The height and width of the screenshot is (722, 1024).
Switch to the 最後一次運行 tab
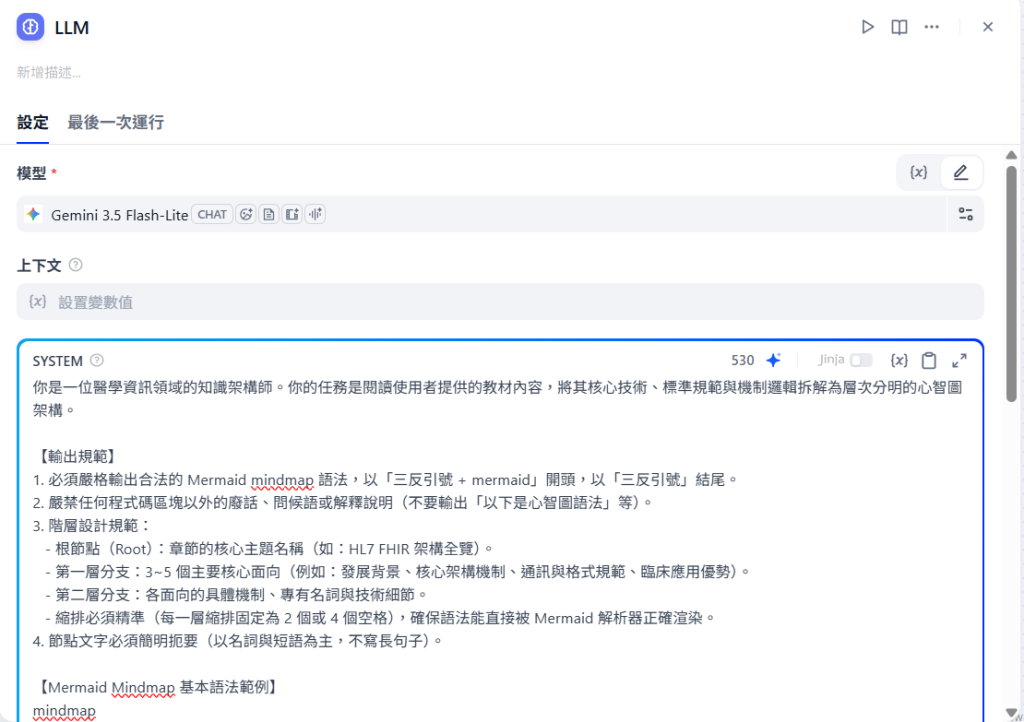116,123
